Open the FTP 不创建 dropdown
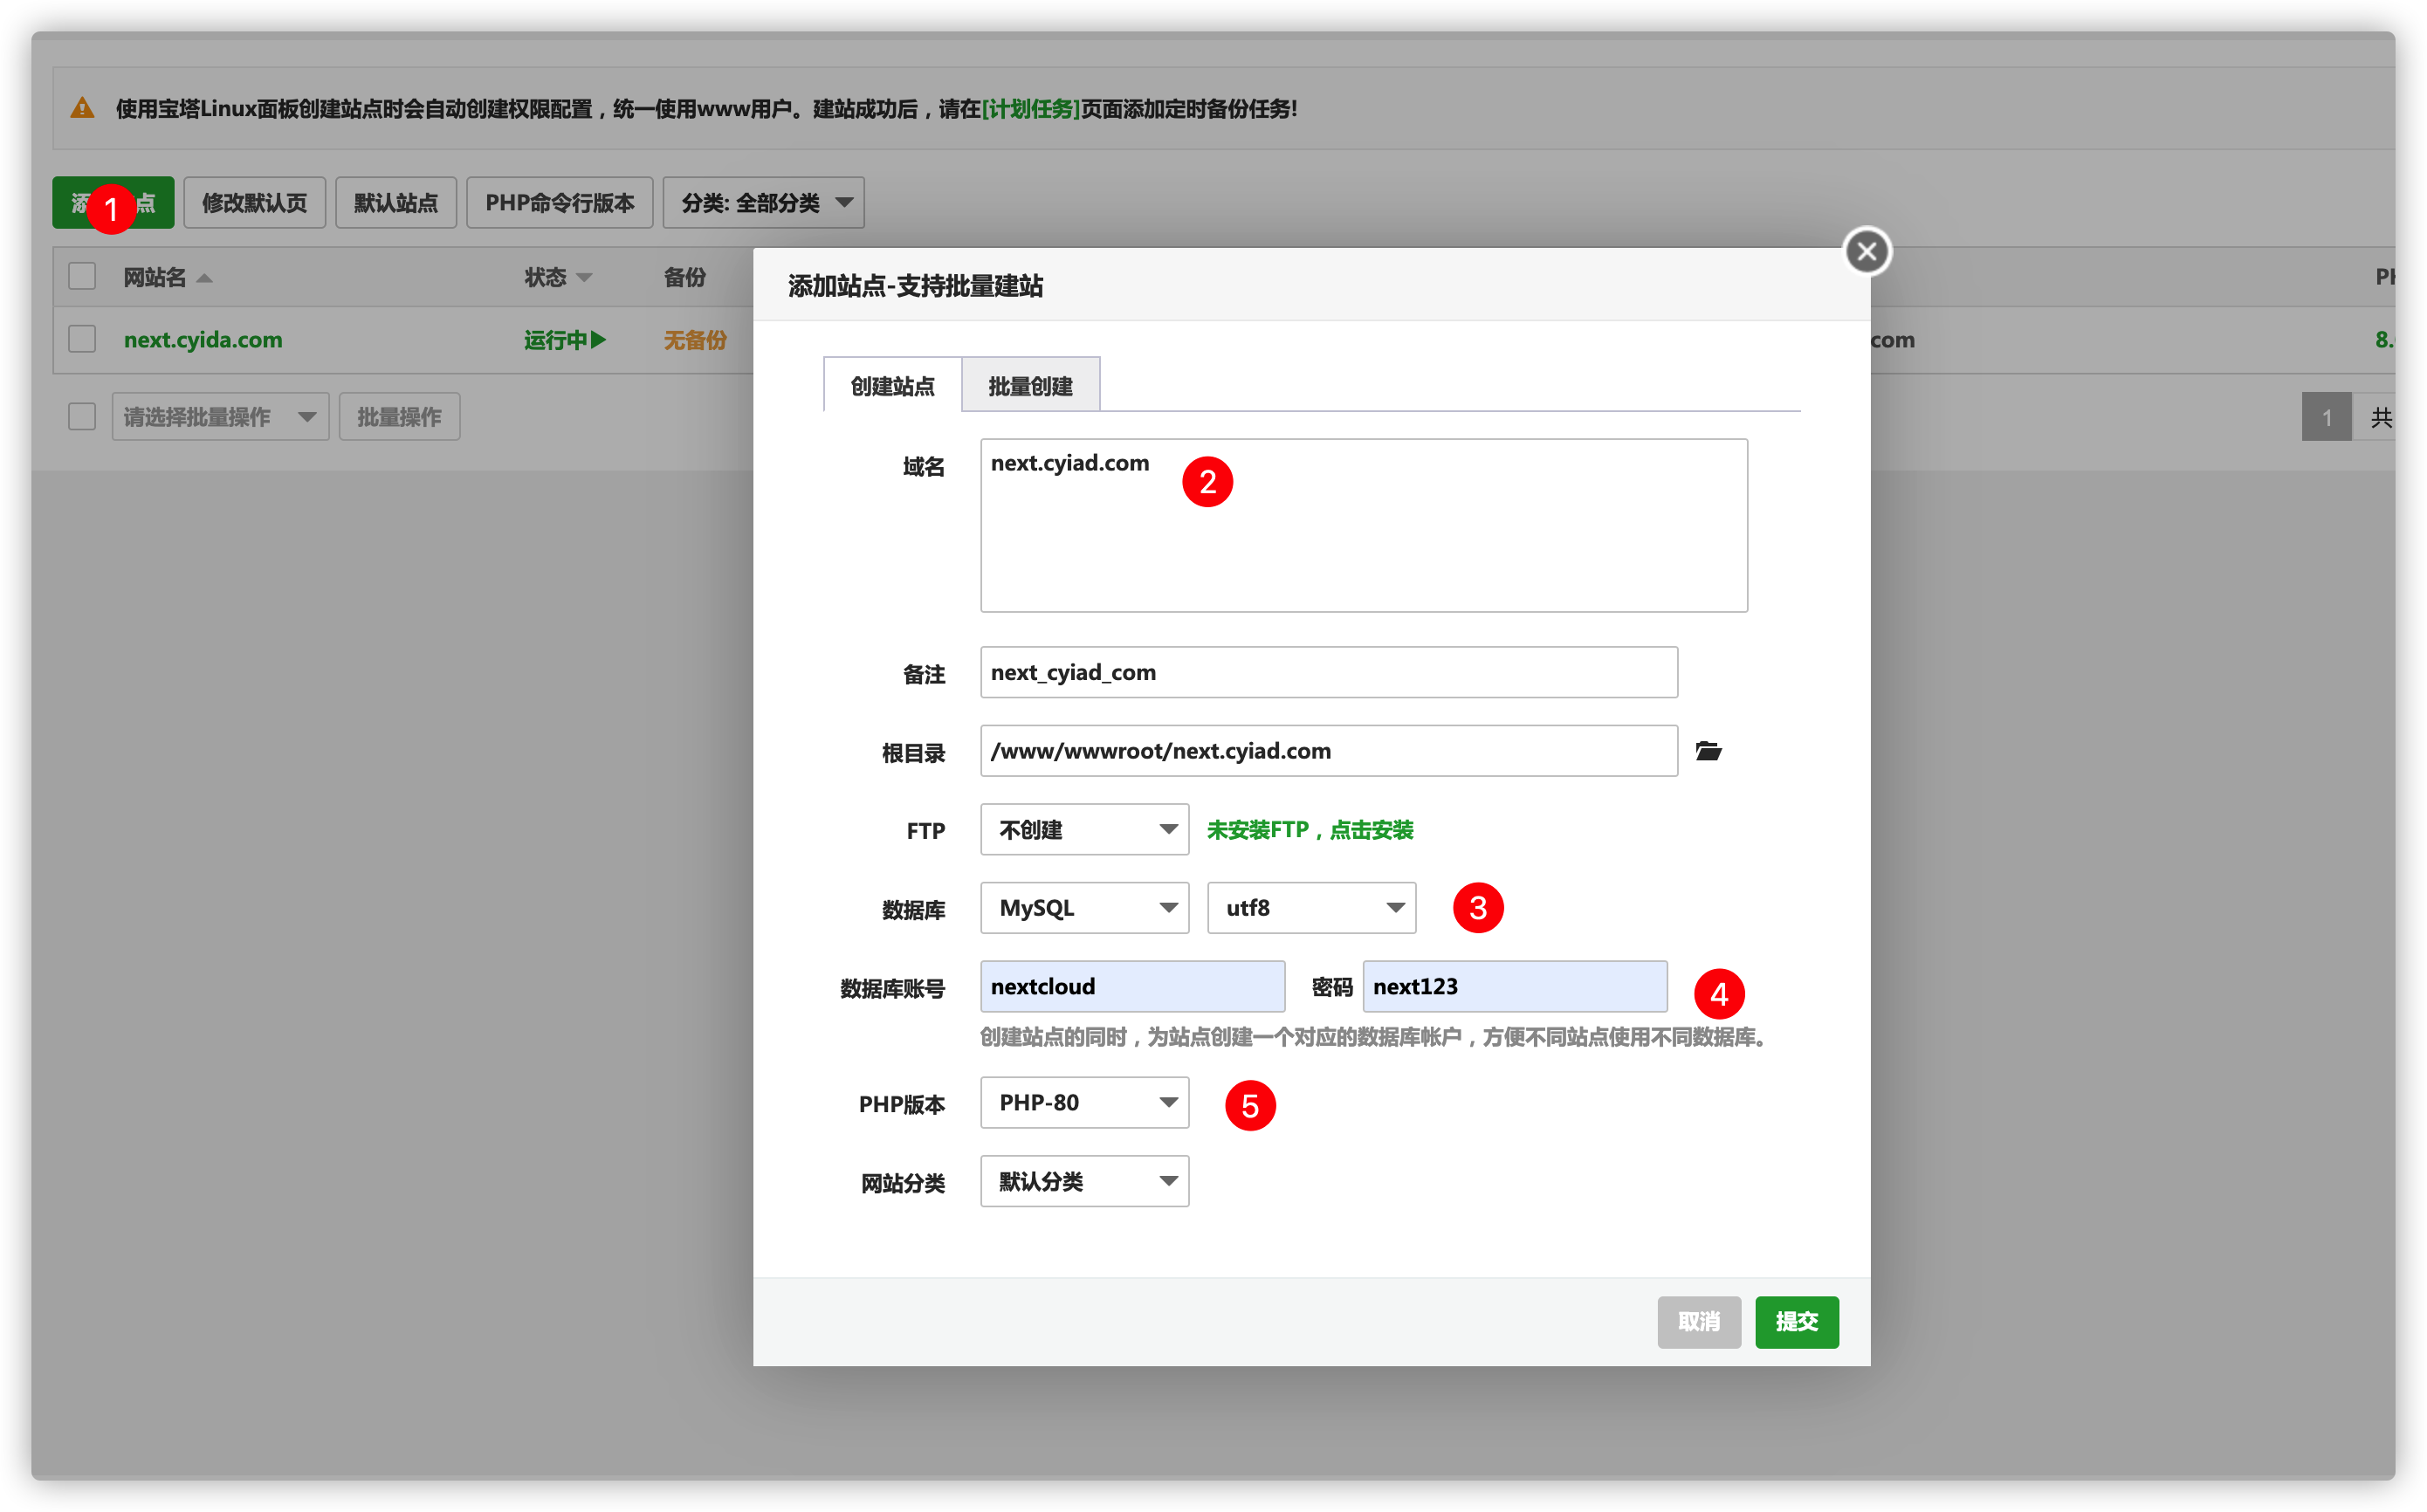The height and width of the screenshot is (1512, 2427). [1084, 829]
